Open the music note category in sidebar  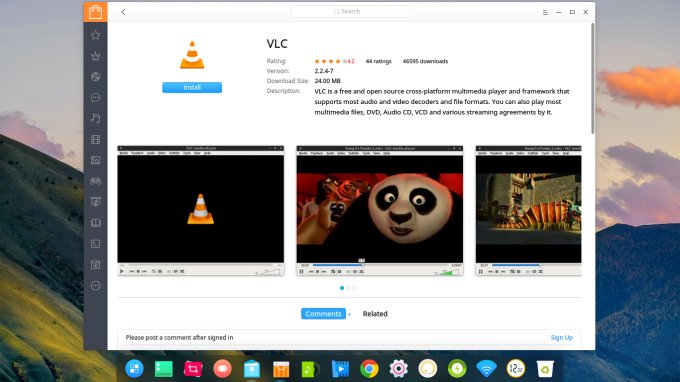95,118
